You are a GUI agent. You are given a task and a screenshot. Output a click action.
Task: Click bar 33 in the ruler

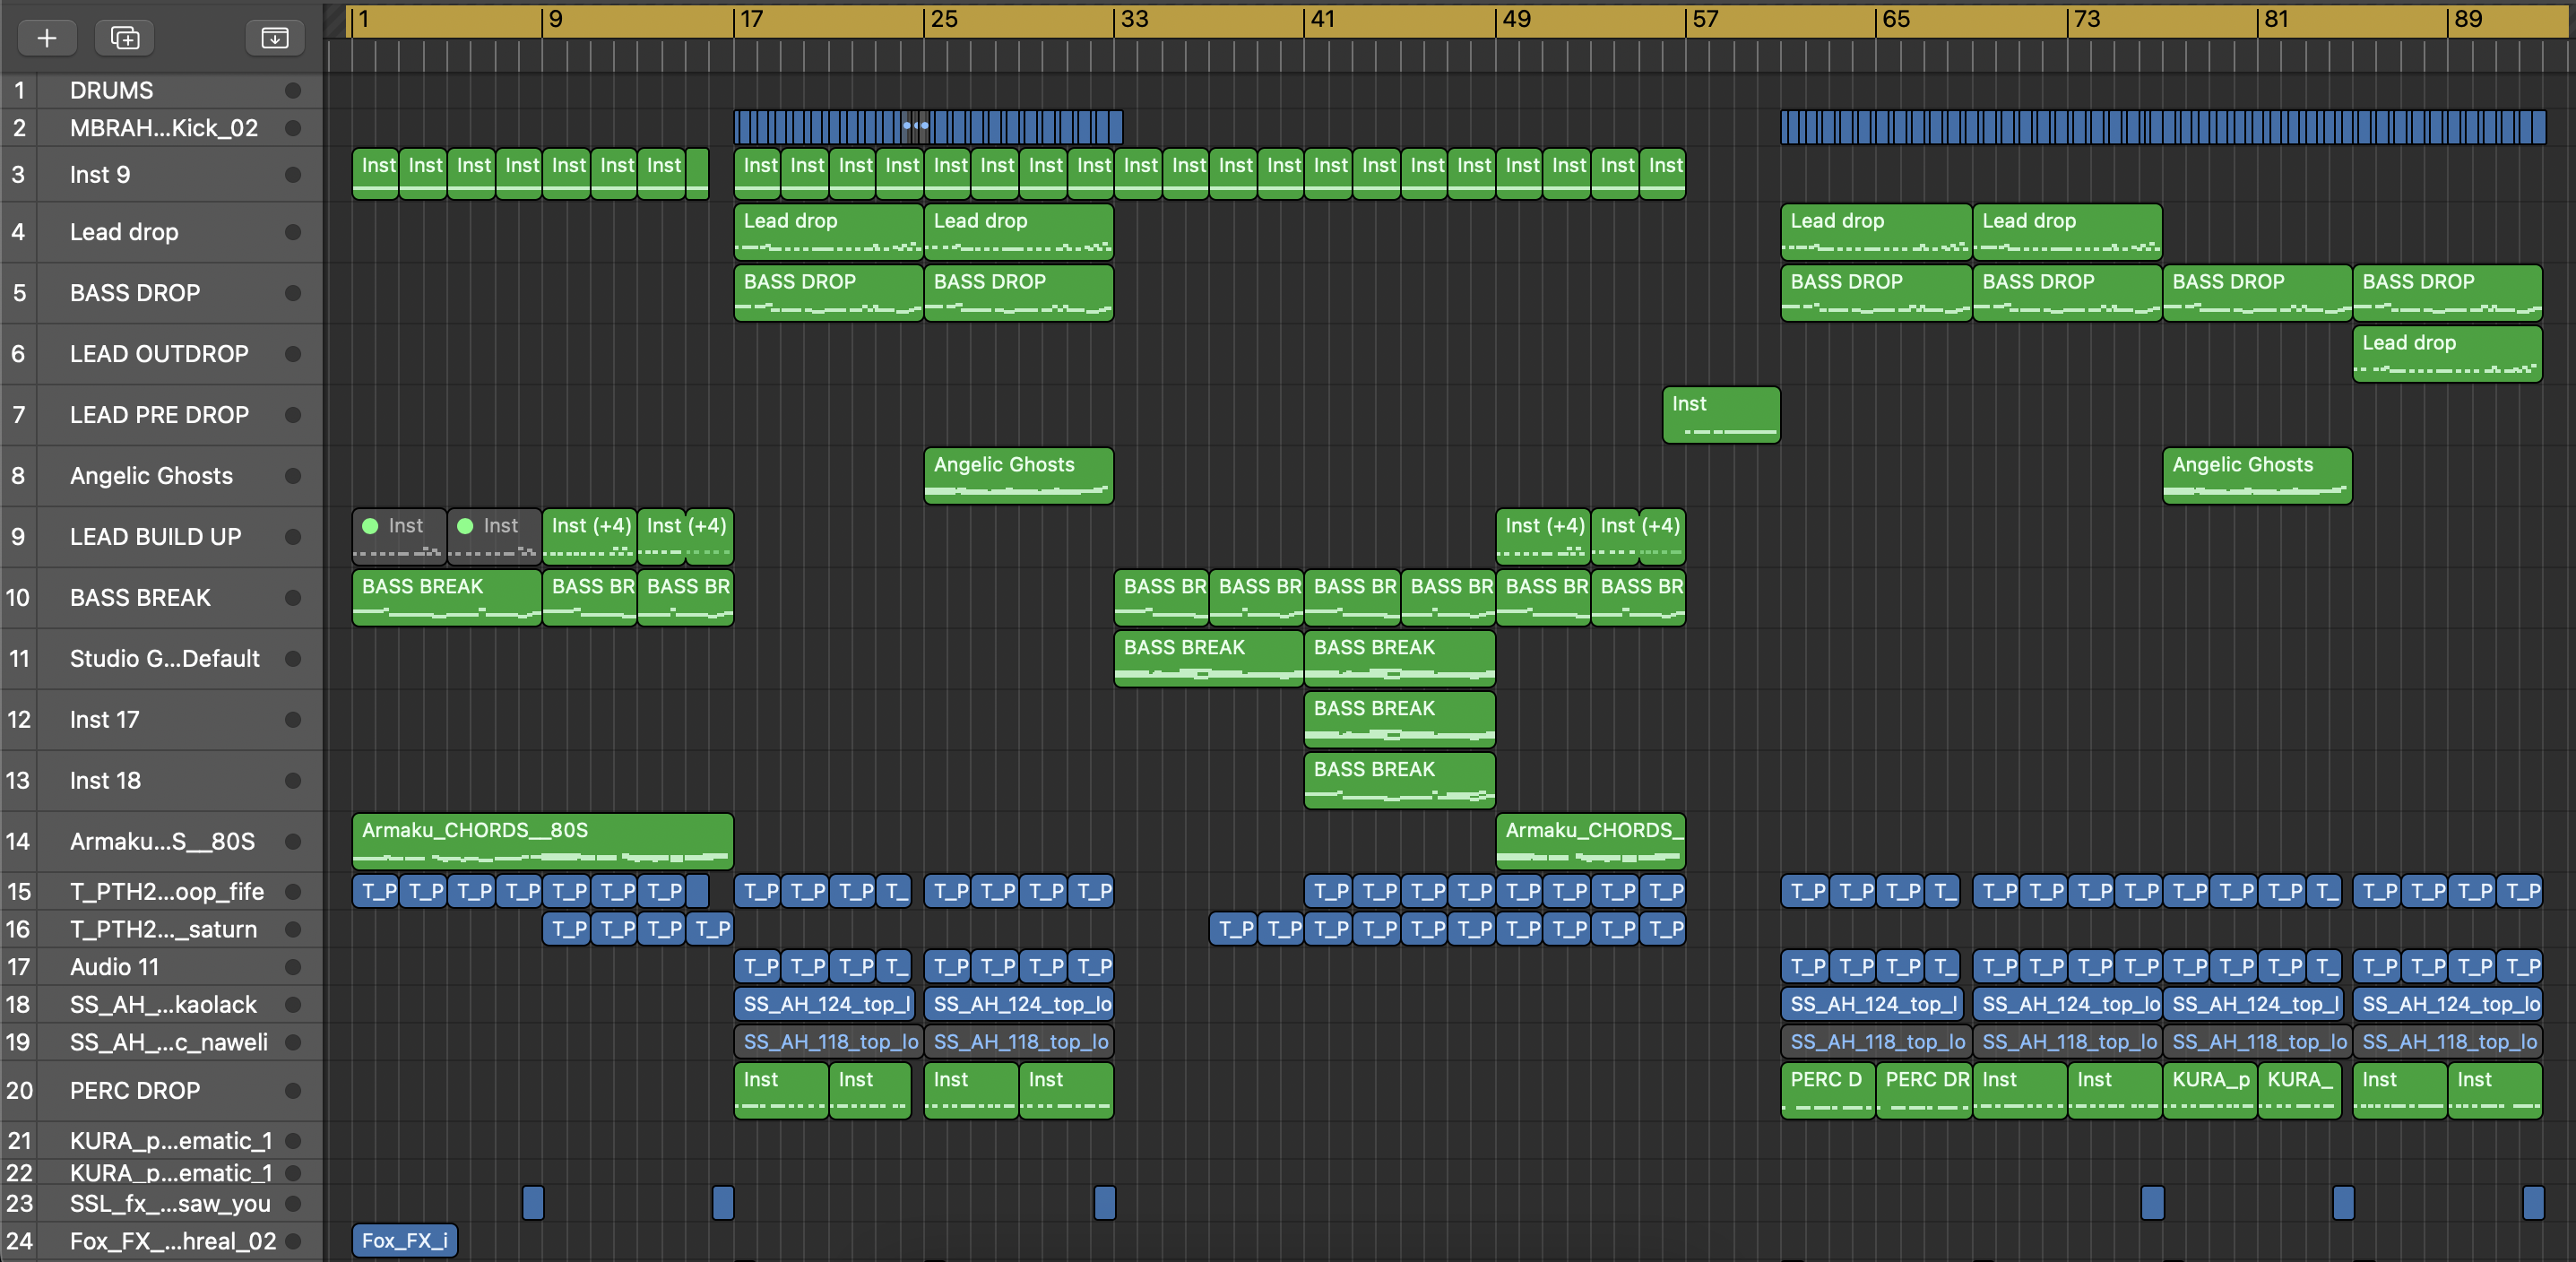1134,20
